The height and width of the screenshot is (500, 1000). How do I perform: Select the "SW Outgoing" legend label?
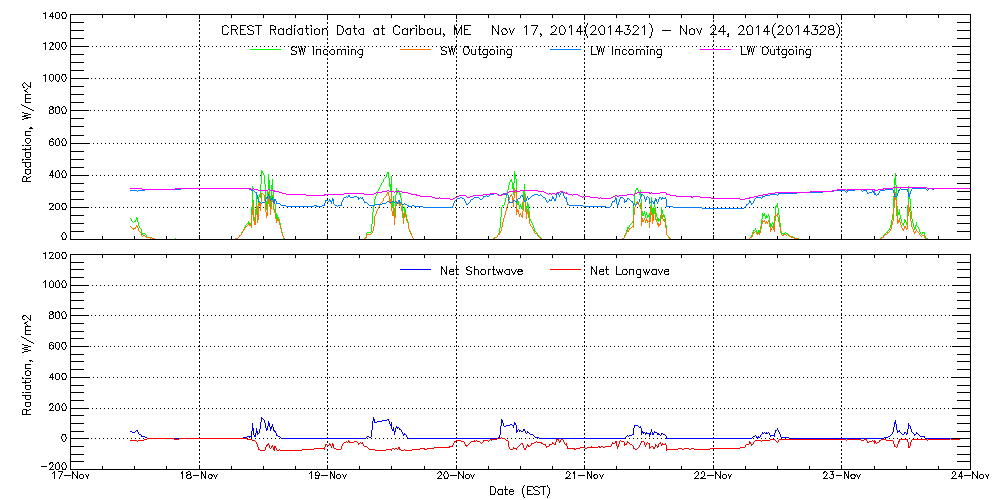point(476,52)
